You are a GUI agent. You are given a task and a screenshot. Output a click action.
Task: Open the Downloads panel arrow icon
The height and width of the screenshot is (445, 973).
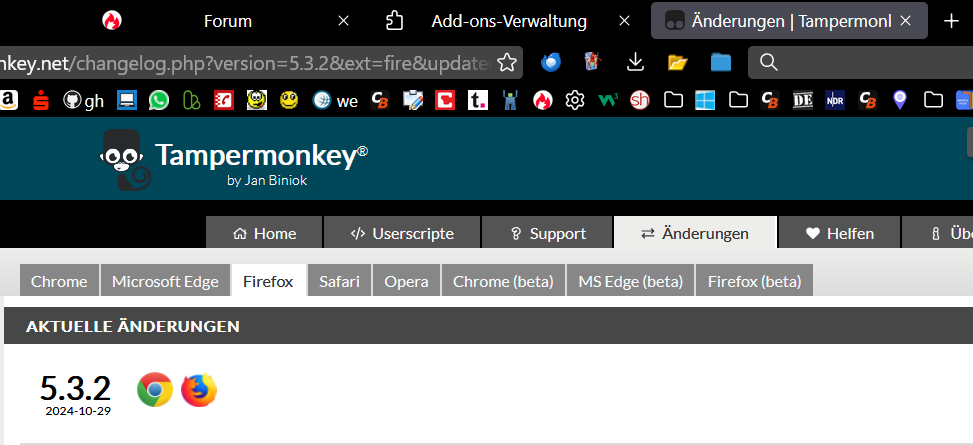point(634,62)
